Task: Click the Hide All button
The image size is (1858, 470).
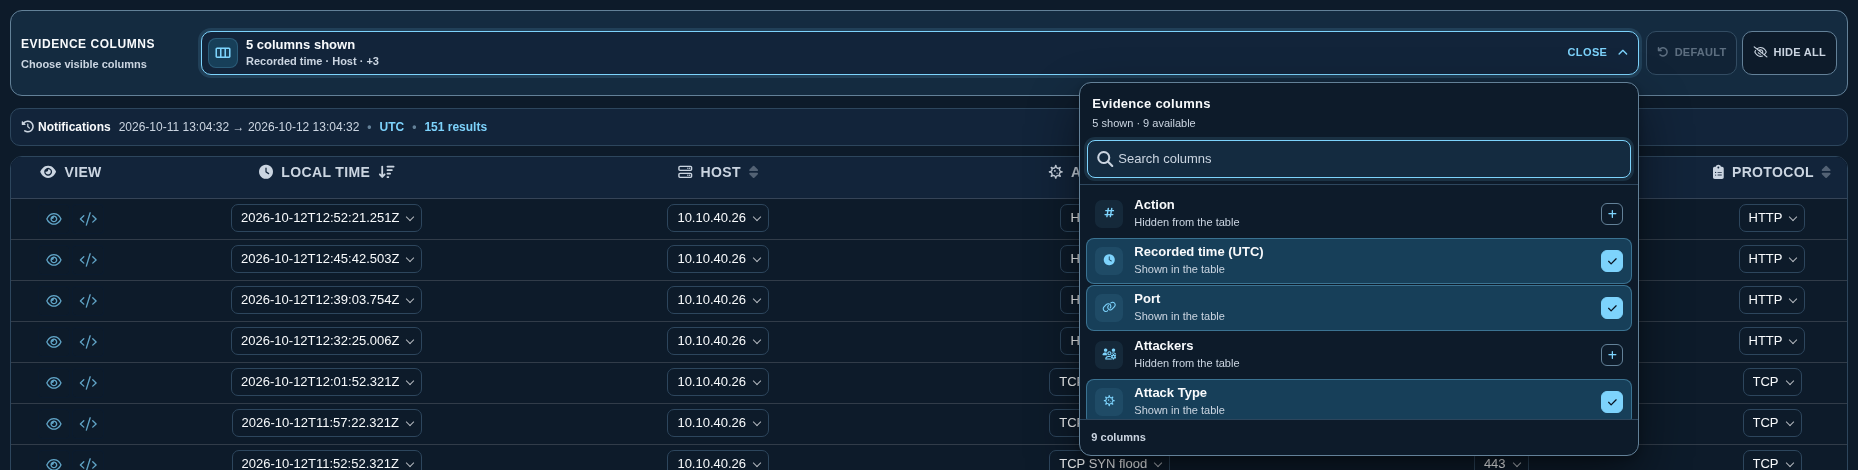Action: (1789, 53)
